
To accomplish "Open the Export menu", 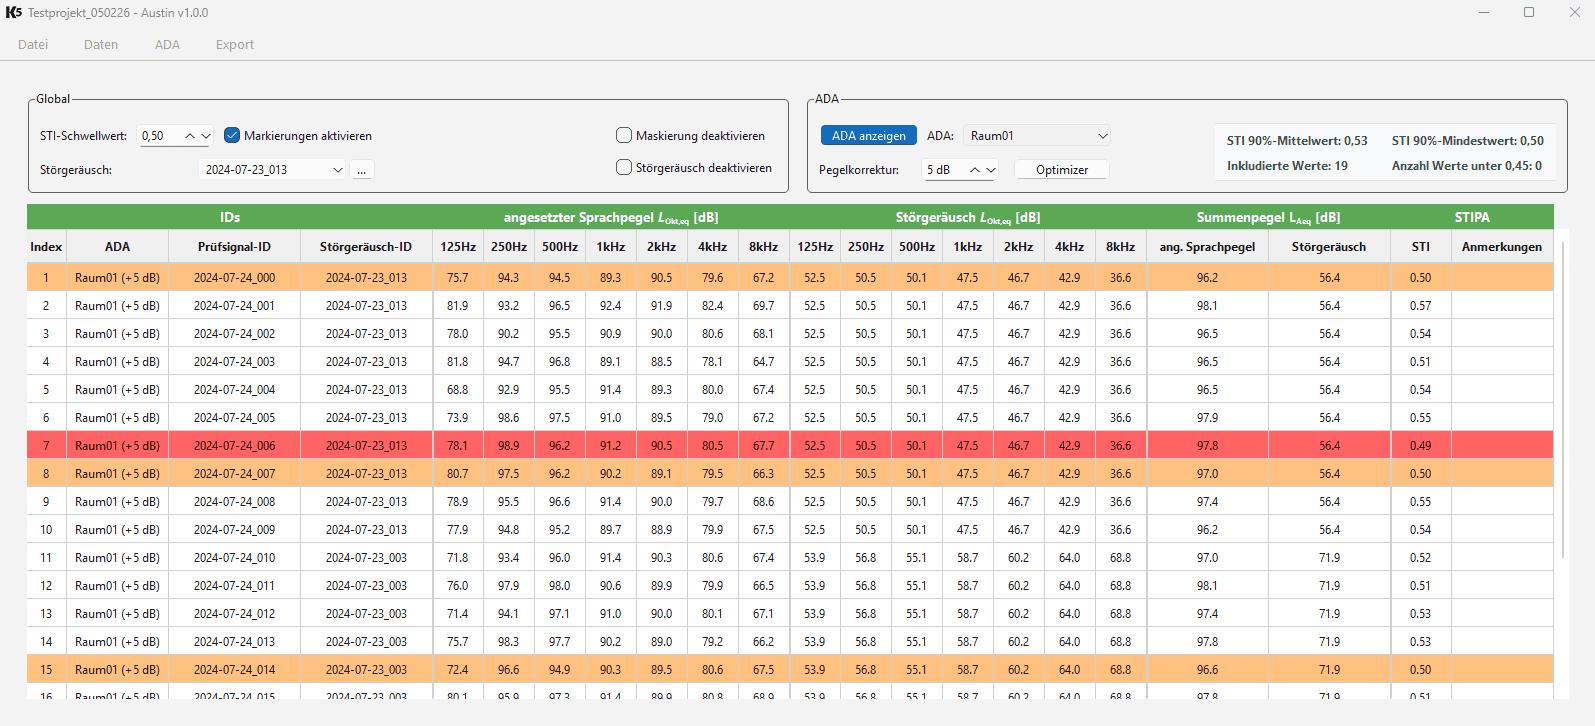I will pyautogui.click(x=235, y=45).
